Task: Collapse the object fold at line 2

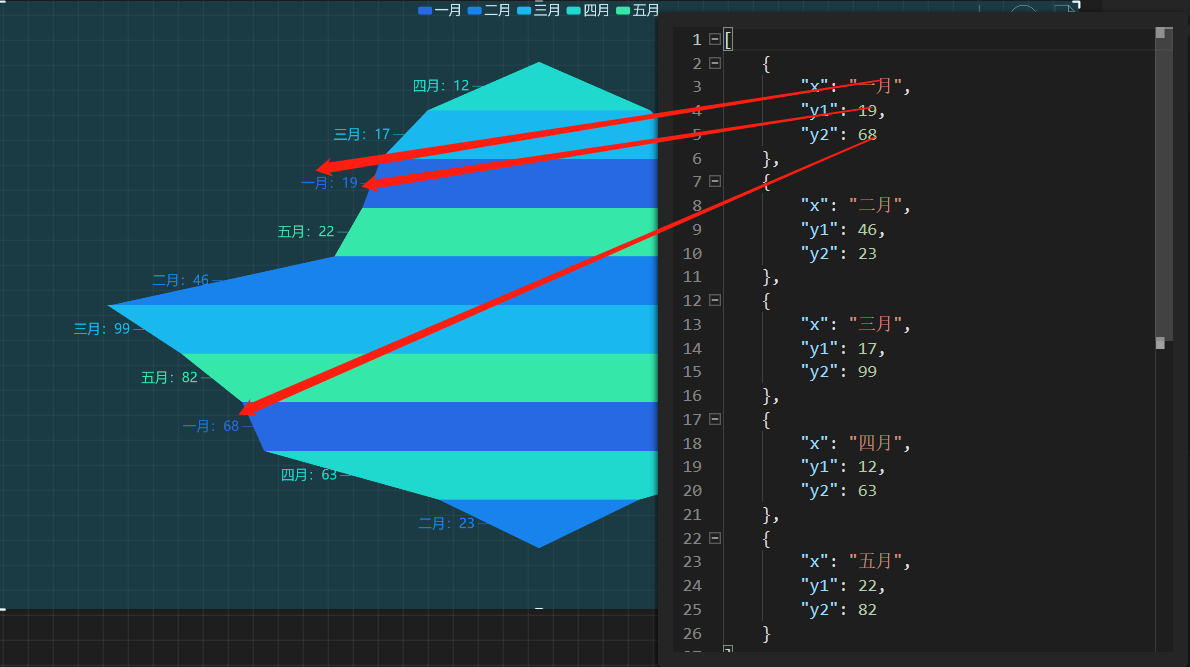Action: 715,63
